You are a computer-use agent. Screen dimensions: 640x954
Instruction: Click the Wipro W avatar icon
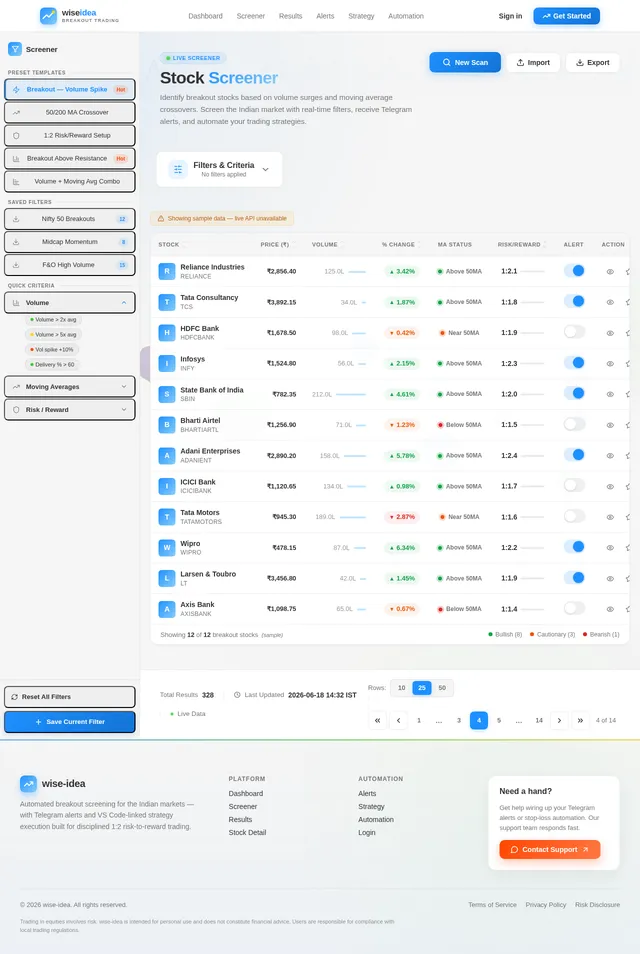pyautogui.click(x=167, y=548)
